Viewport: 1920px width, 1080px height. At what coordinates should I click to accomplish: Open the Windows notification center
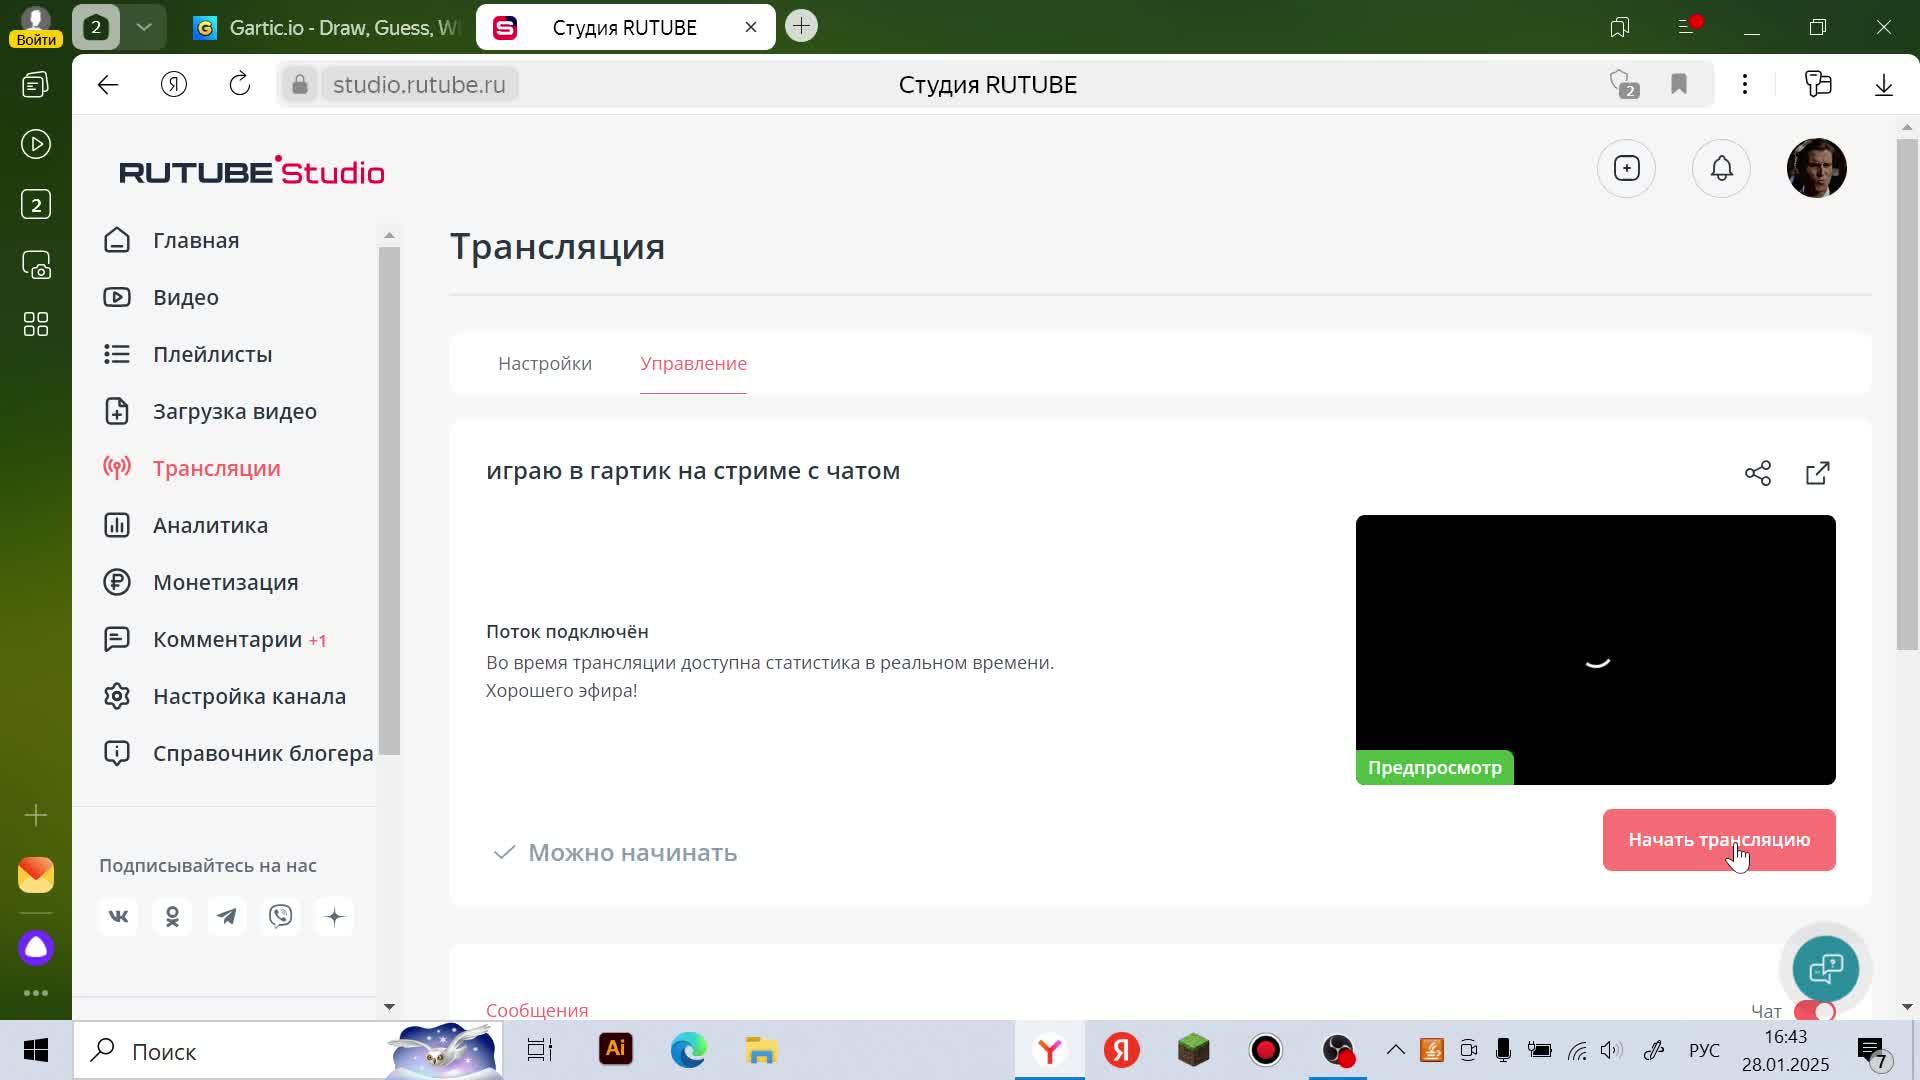(1872, 1051)
